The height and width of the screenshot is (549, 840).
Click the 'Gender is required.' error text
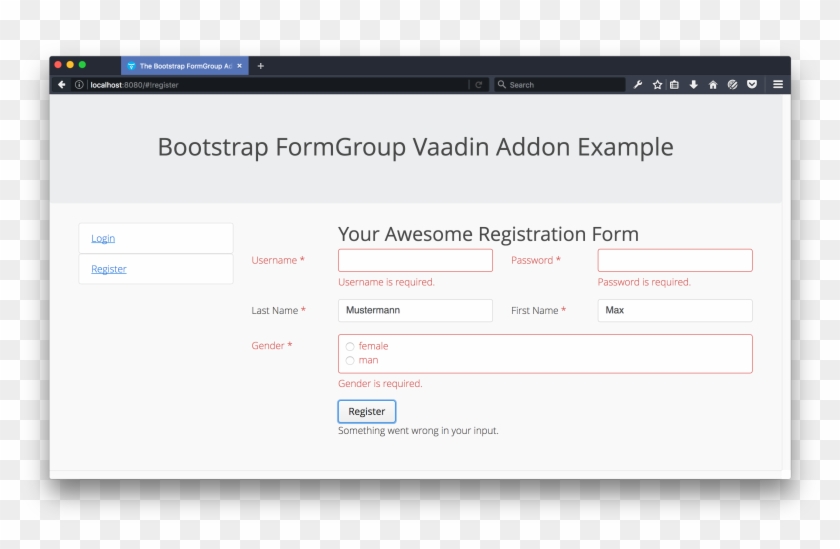[x=380, y=384]
